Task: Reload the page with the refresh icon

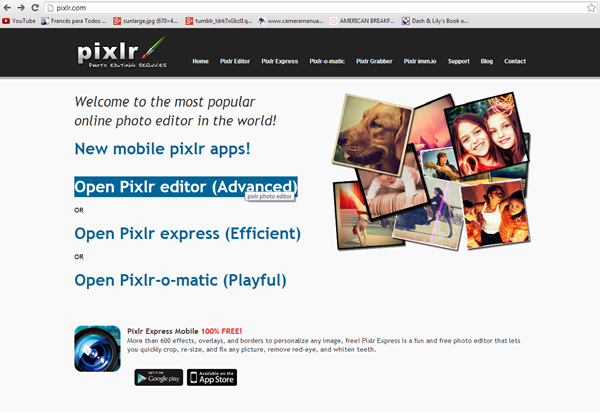Action: click(x=35, y=7)
